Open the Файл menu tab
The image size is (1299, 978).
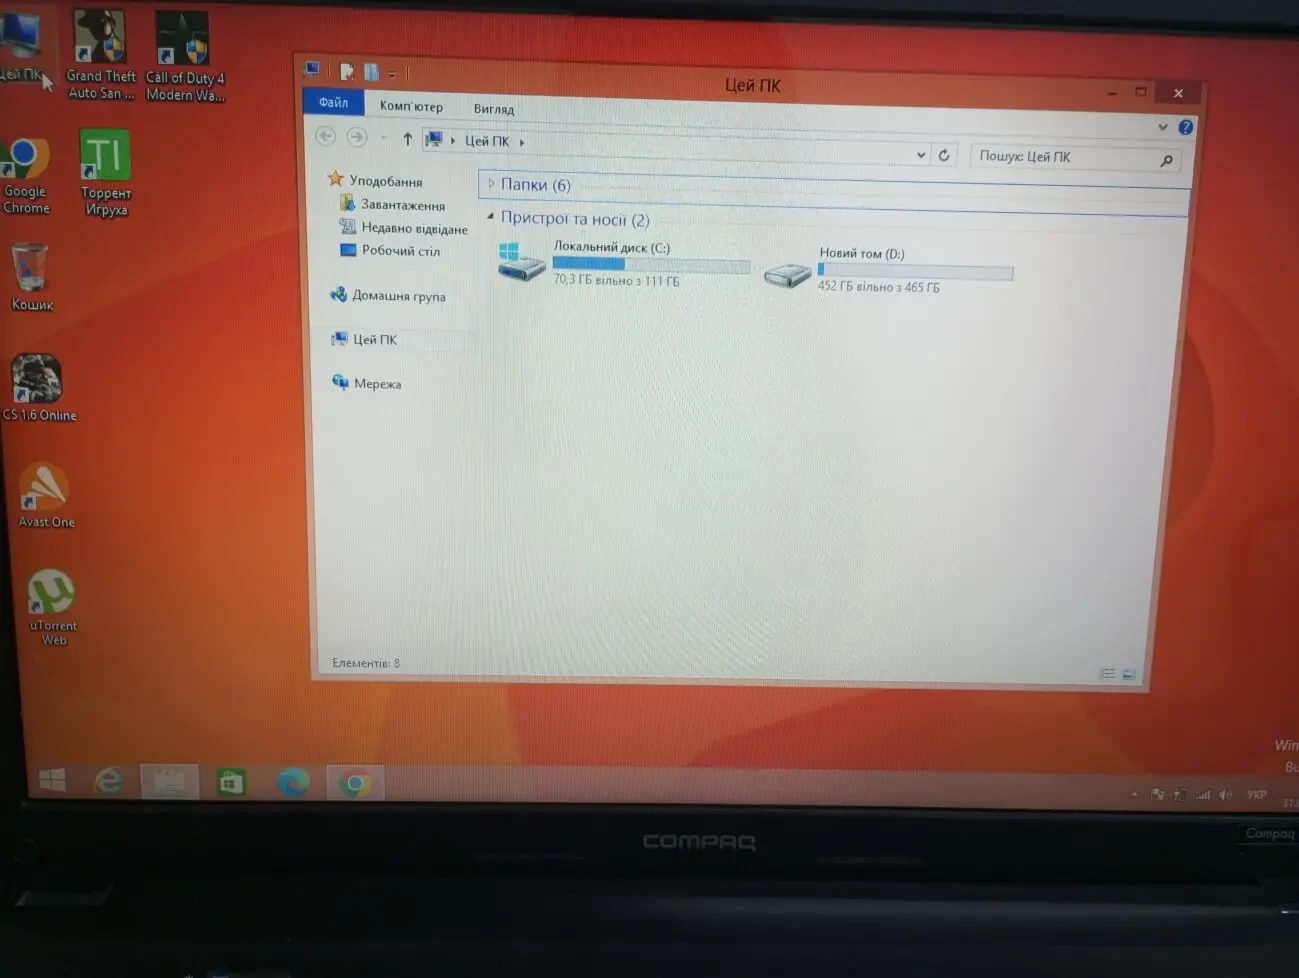click(x=333, y=102)
